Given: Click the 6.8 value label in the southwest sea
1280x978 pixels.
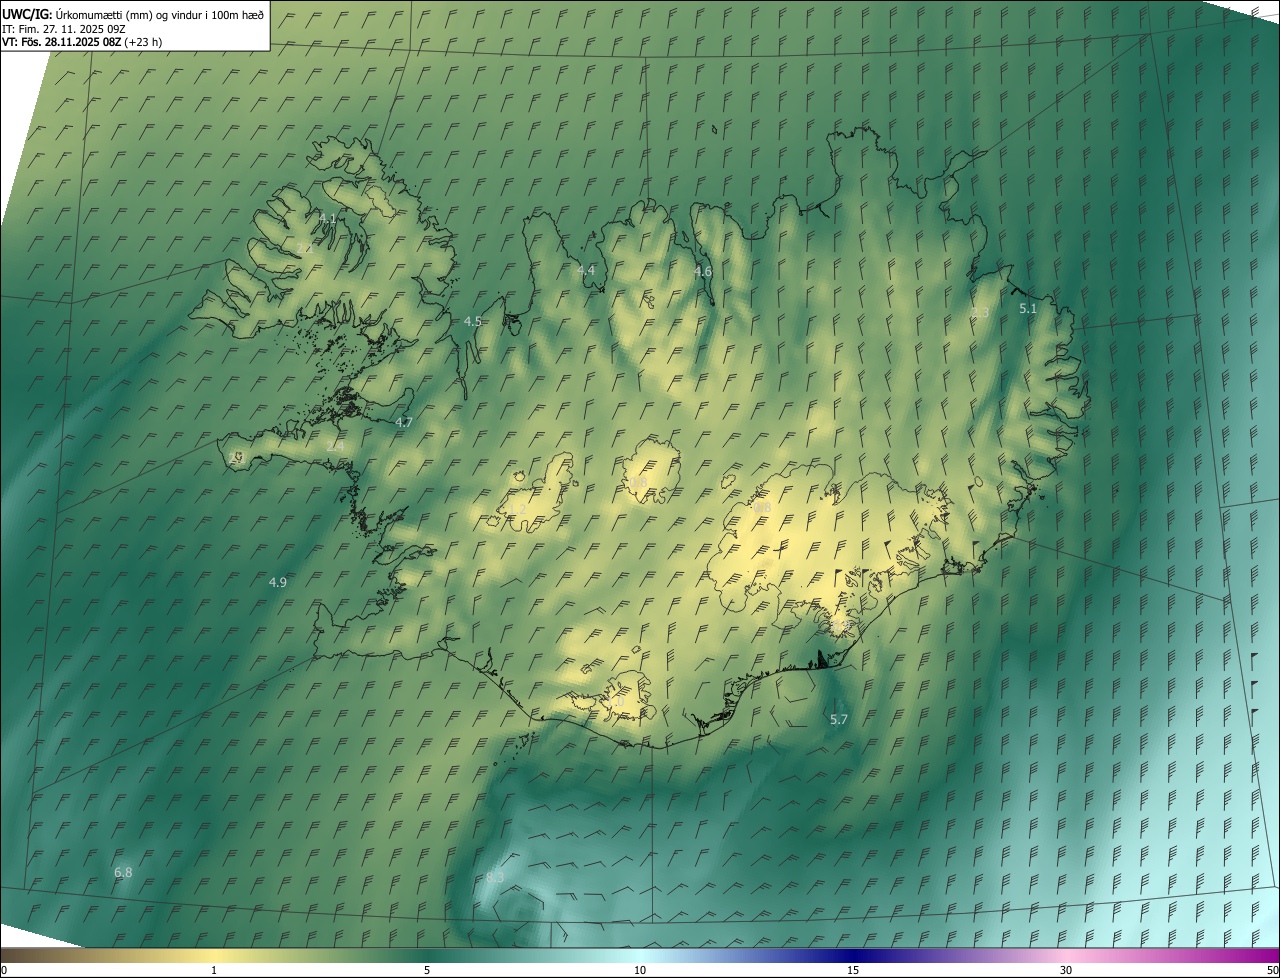Looking at the screenshot, I should pos(123,873).
